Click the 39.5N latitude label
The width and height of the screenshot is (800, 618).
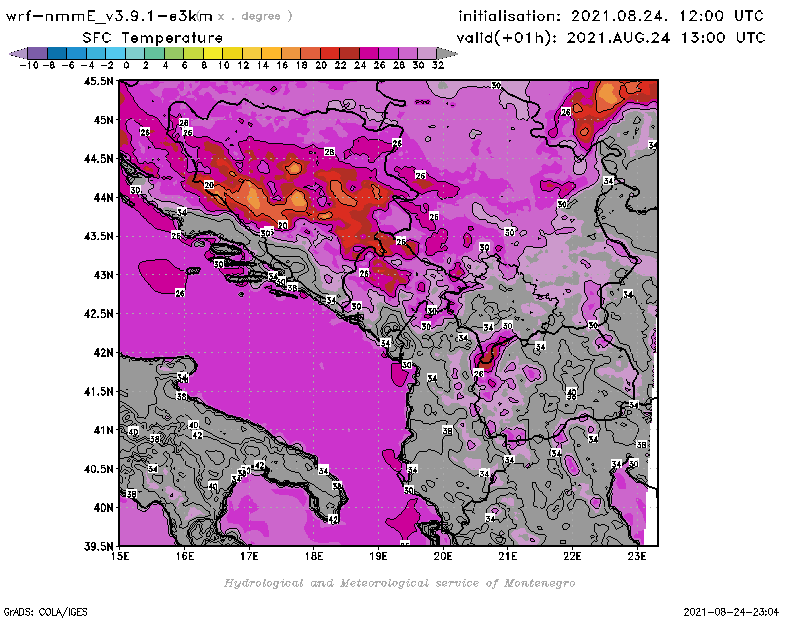tap(98, 547)
